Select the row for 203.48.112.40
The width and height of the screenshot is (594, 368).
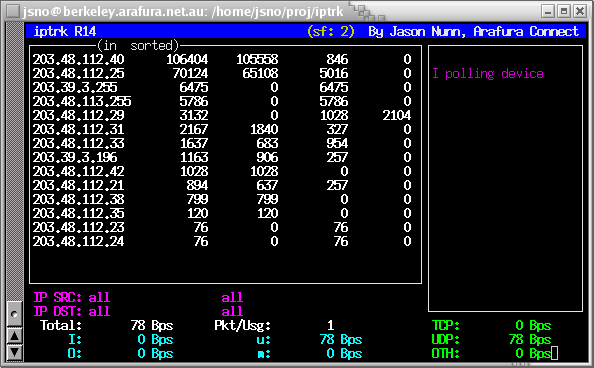click(x=222, y=60)
